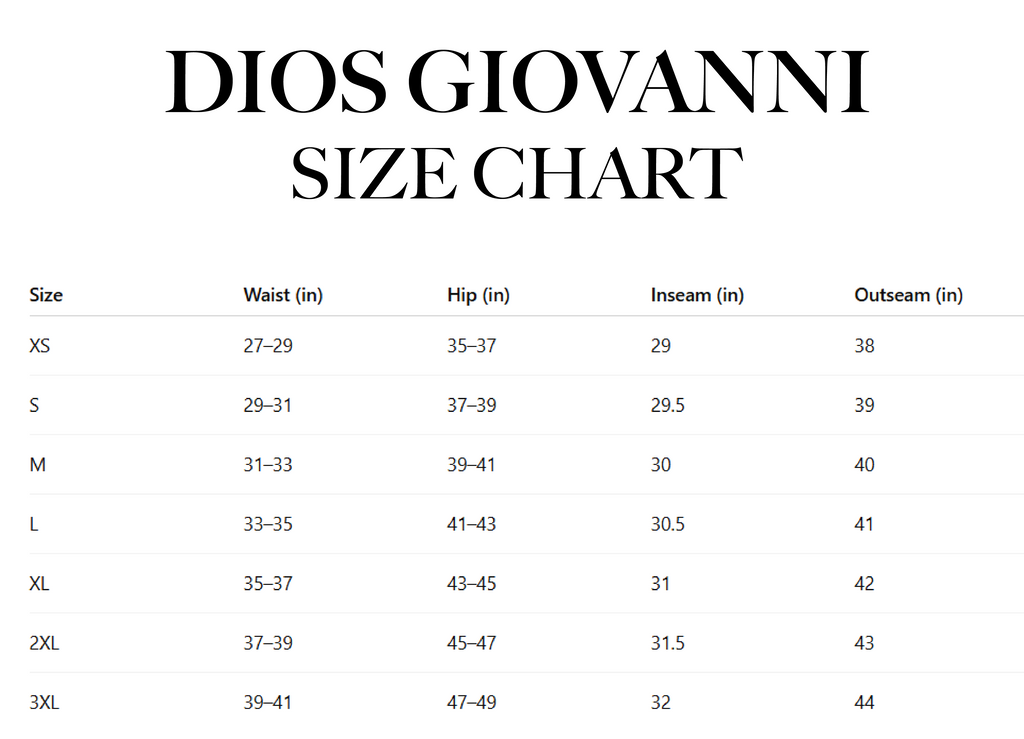Click the M size row label
1024x739 pixels.
point(37,465)
